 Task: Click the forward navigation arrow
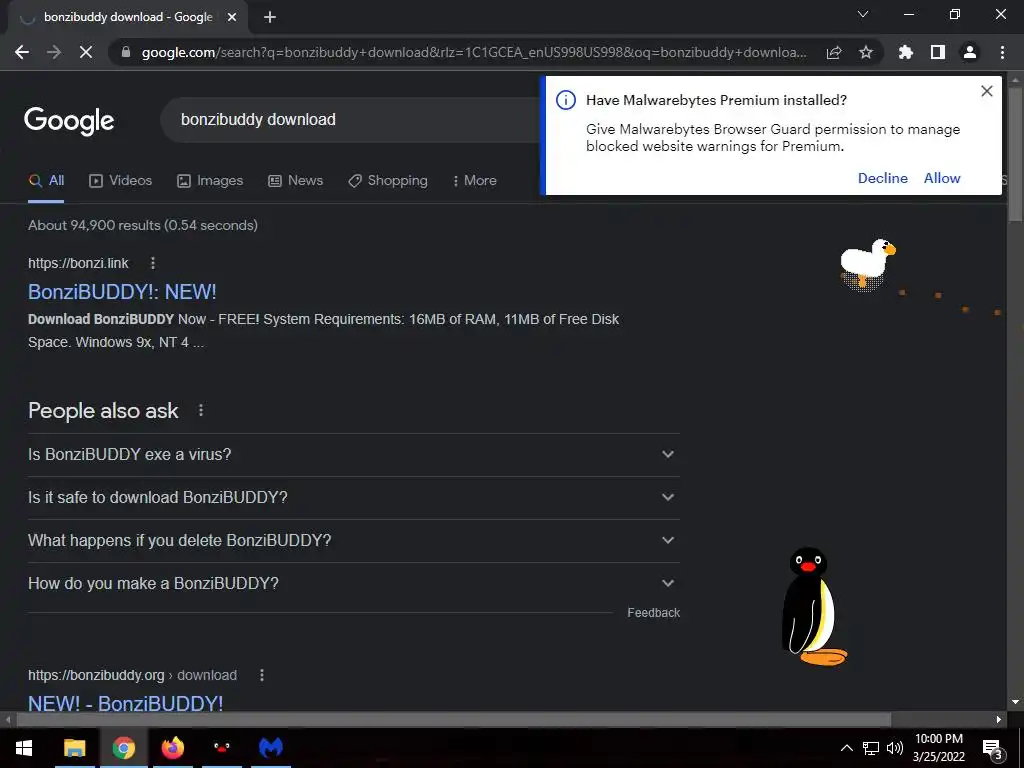point(54,52)
